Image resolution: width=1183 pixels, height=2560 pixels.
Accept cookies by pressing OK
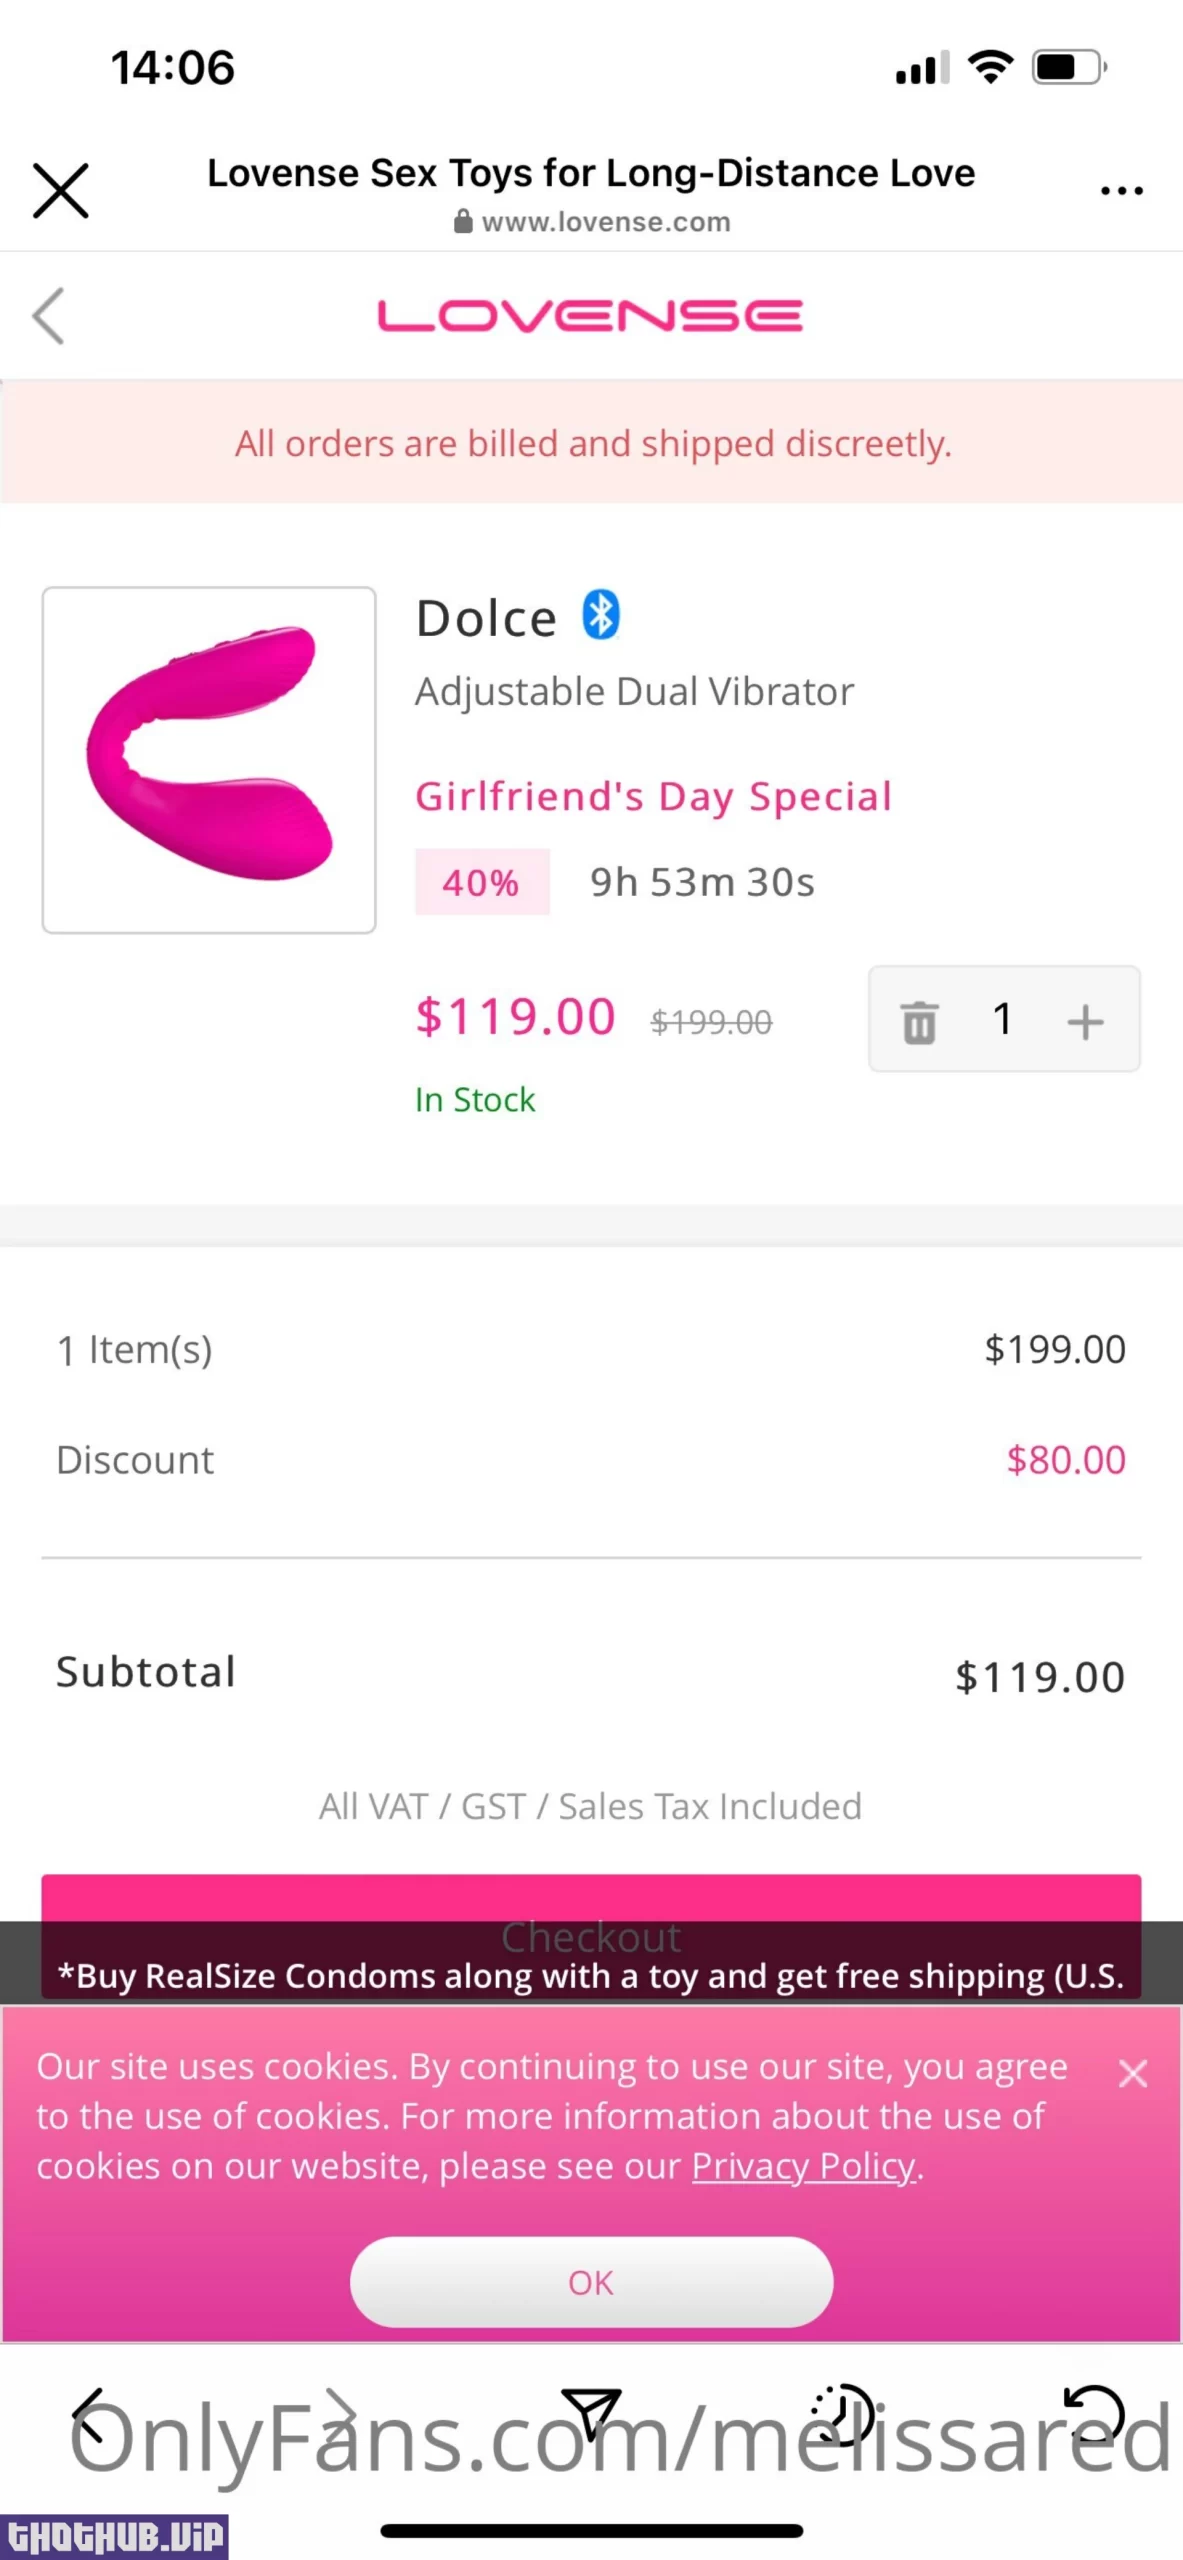coord(591,2282)
